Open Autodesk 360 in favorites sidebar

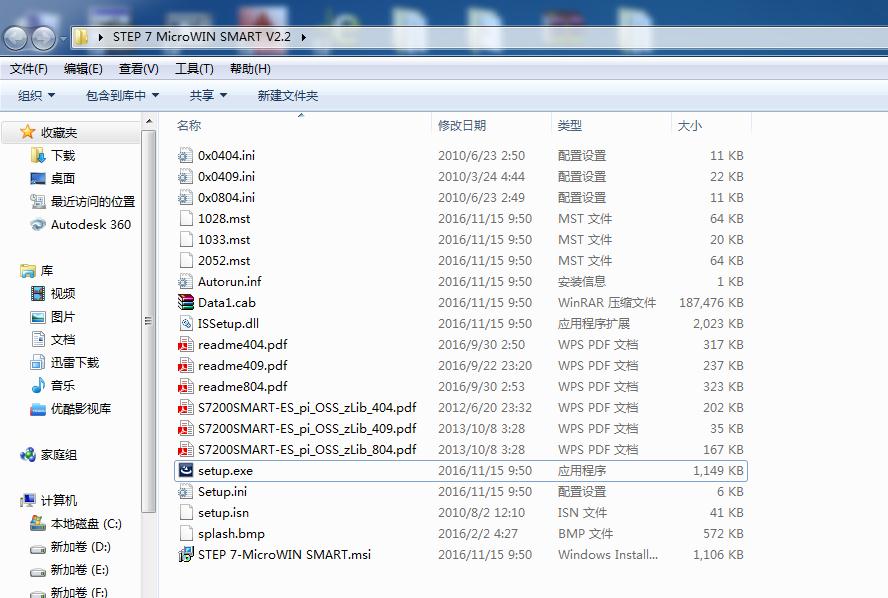tap(90, 224)
